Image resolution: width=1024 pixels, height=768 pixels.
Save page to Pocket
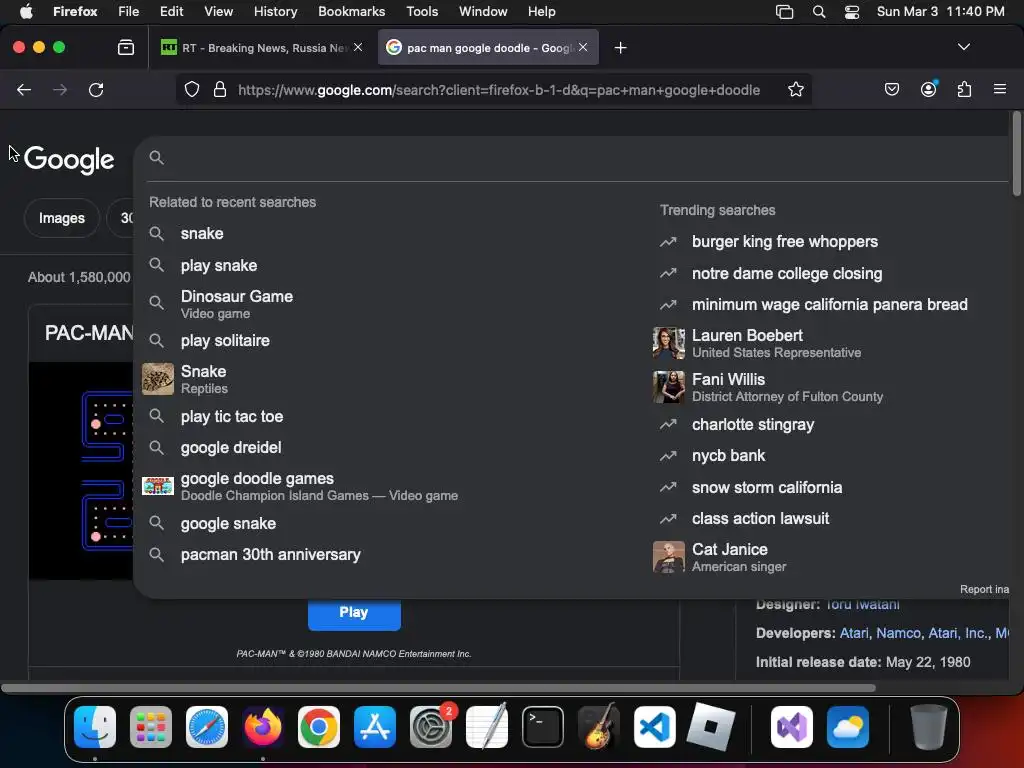(891, 89)
